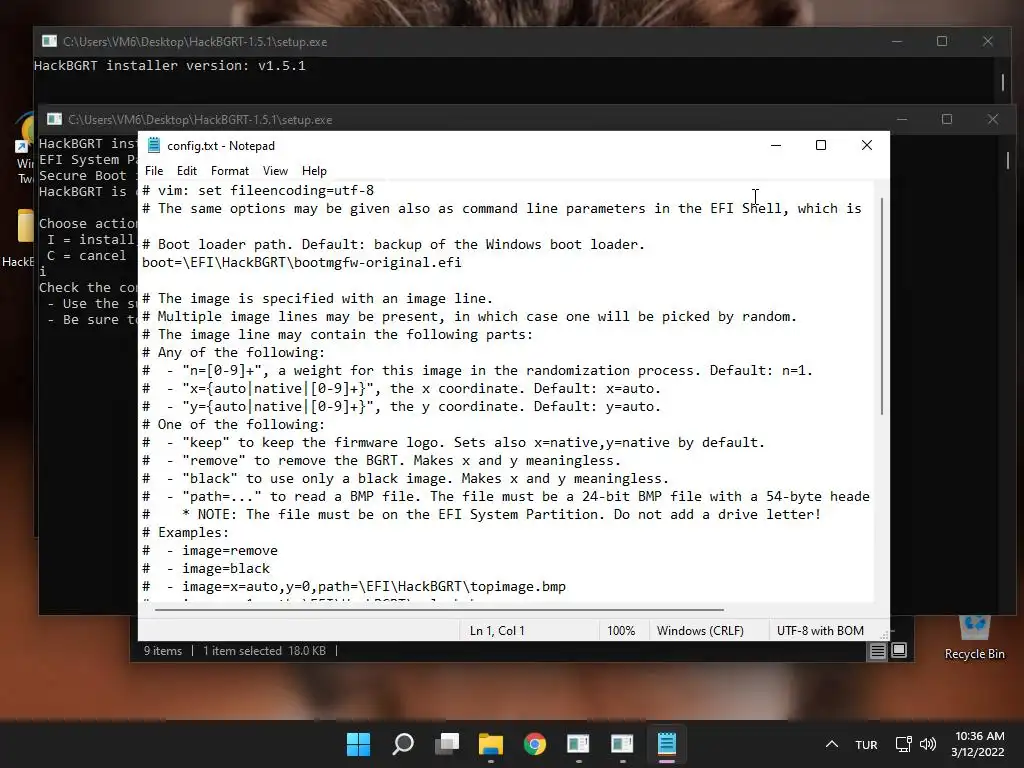Minimize the front setup.exe console window

point(902,119)
